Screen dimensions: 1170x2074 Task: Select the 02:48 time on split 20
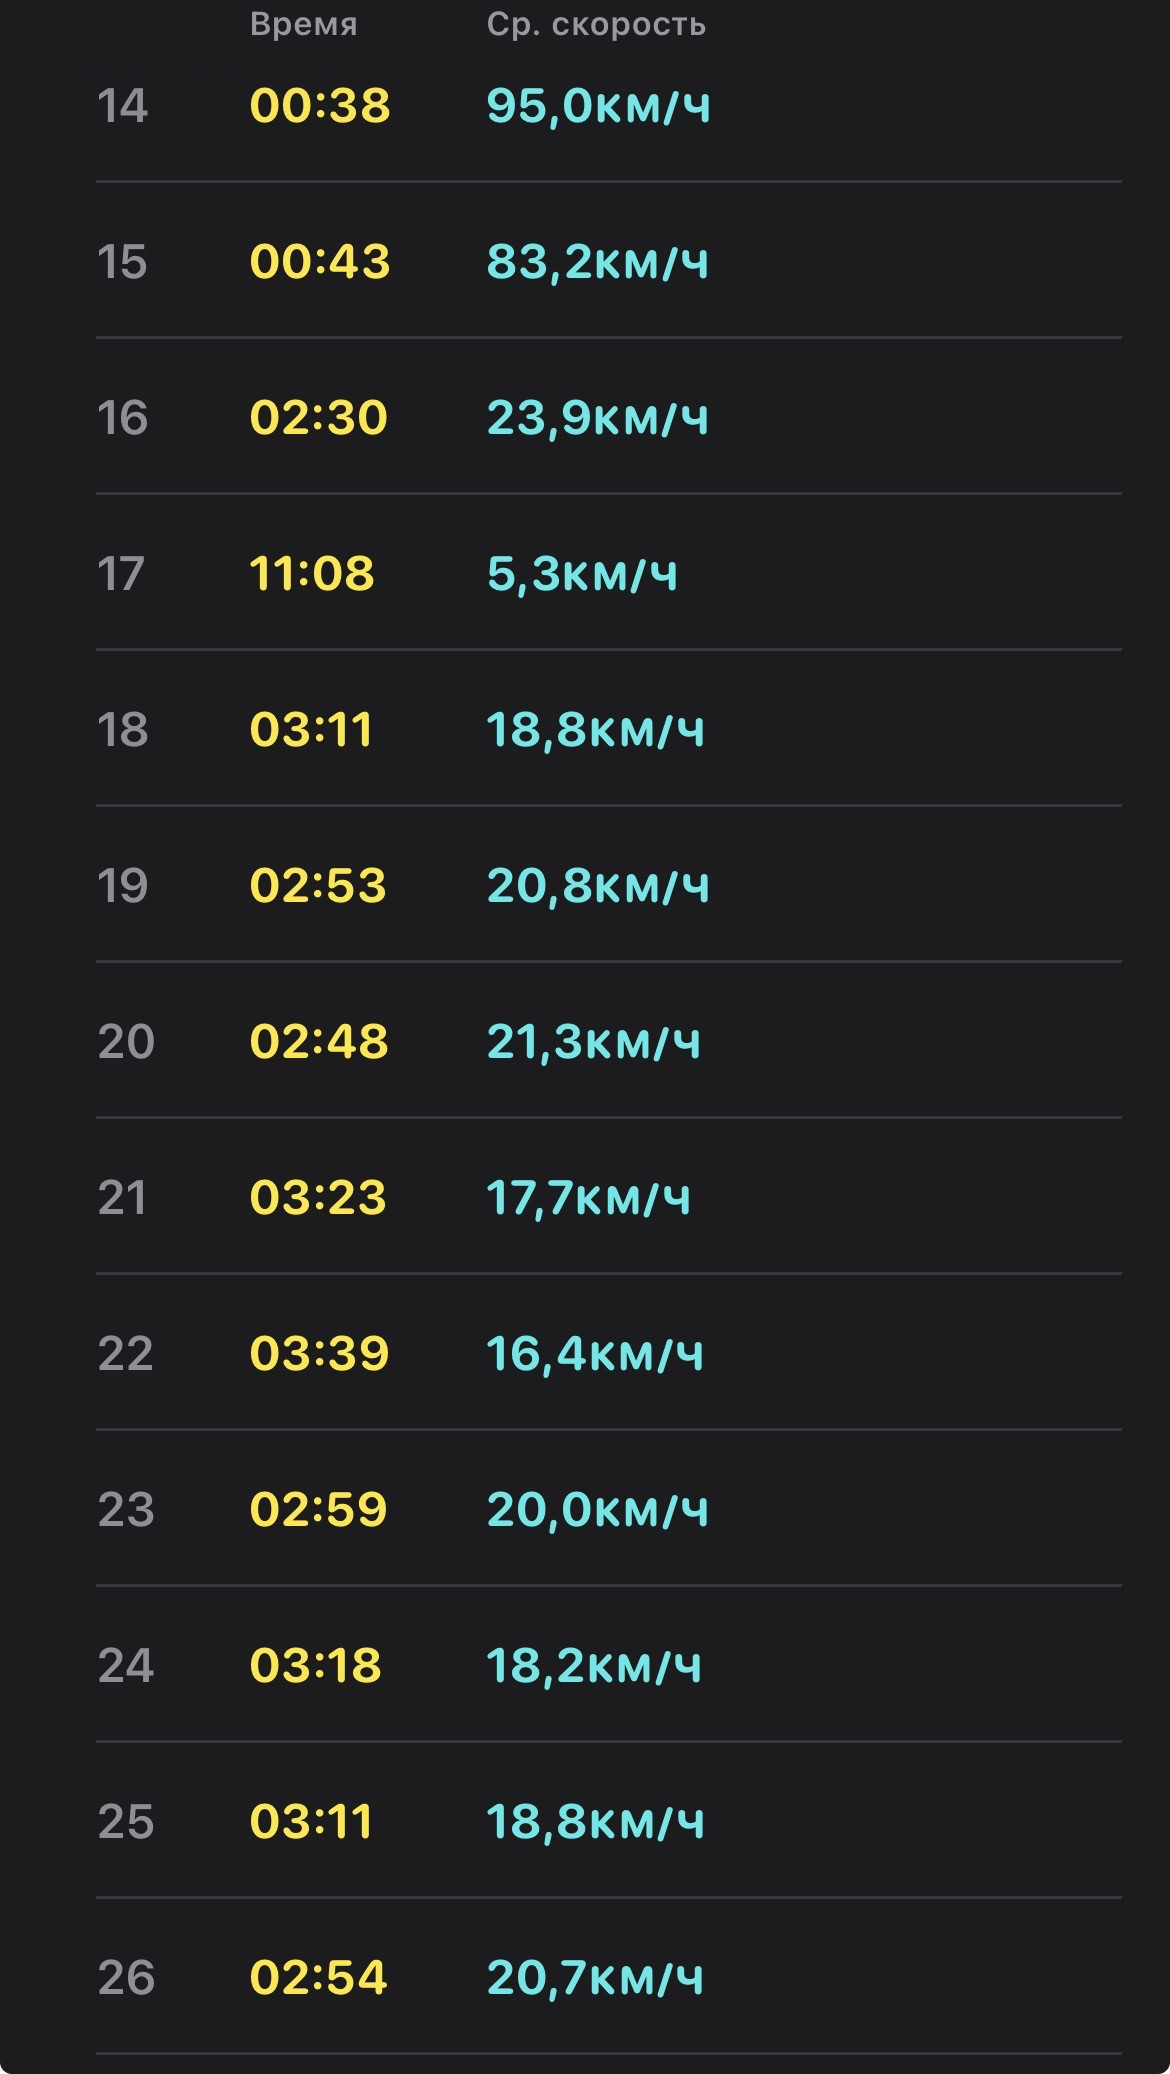(319, 1042)
